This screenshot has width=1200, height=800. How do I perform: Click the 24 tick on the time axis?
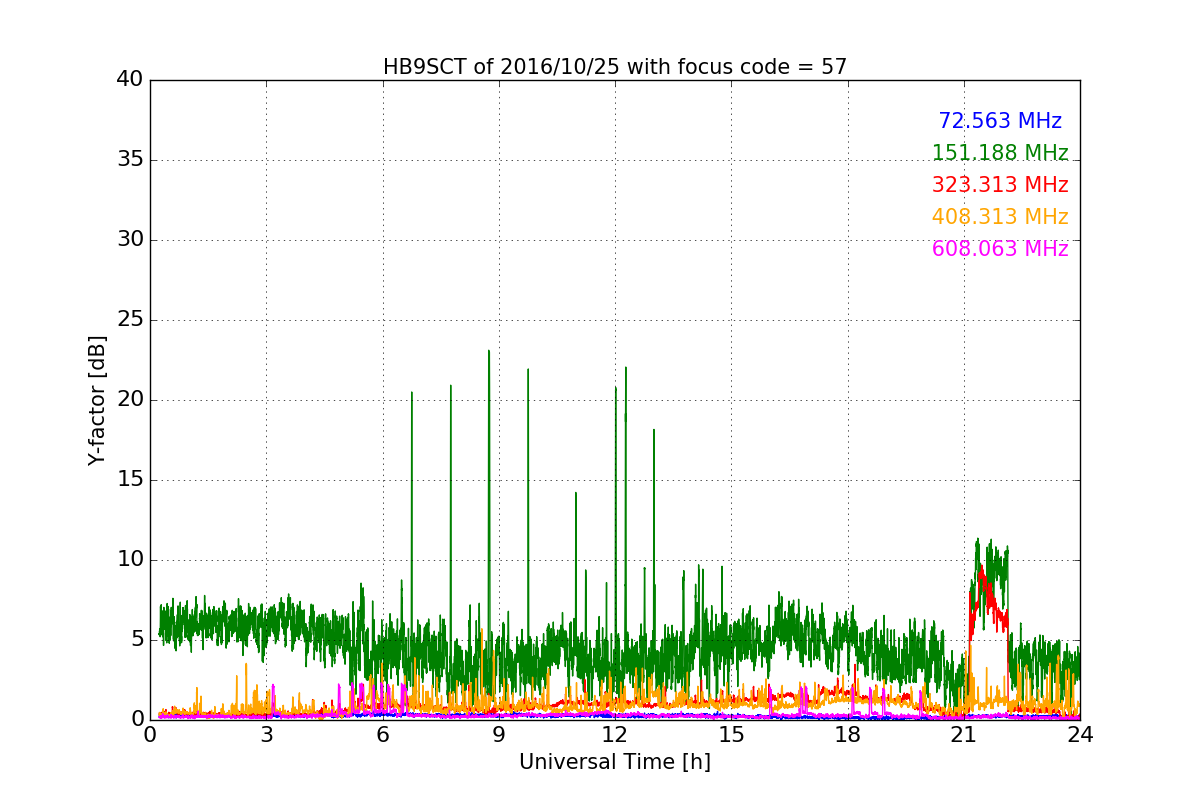click(x=1080, y=735)
